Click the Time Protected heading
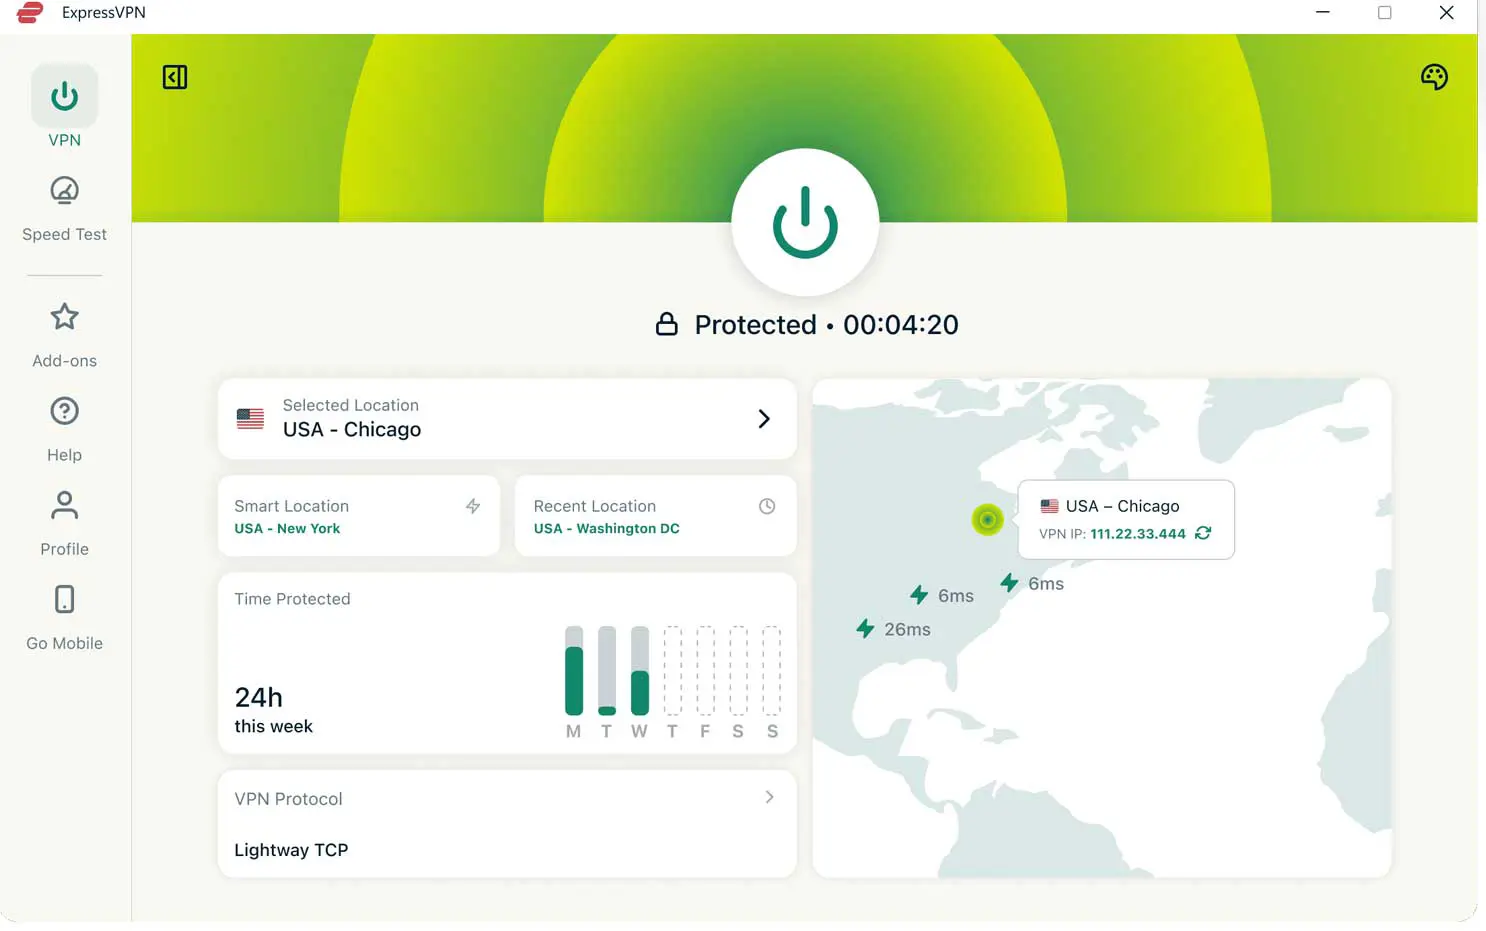This screenshot has height=931, width=1486. pos(292,599)
